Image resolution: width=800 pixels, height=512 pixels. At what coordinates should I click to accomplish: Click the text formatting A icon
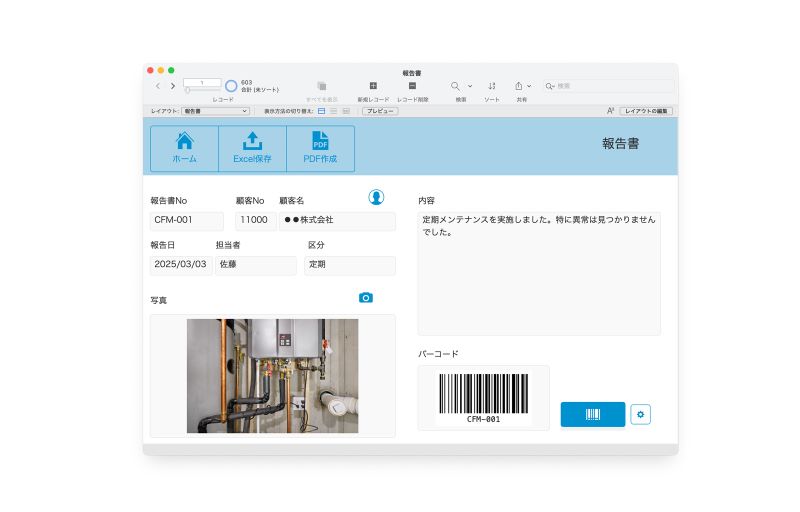pyautogui.click(x=610, y=111)
